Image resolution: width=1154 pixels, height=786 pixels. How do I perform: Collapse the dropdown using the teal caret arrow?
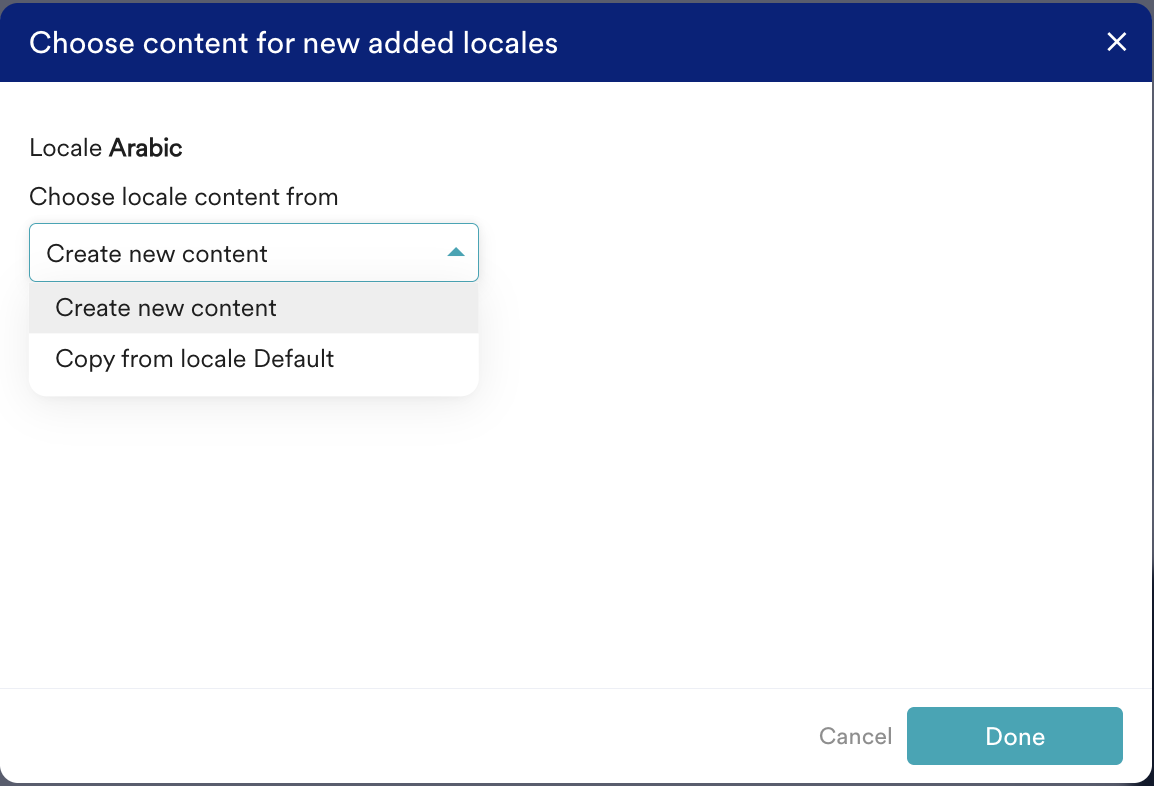pyautogui.click(x=456, y=253)
